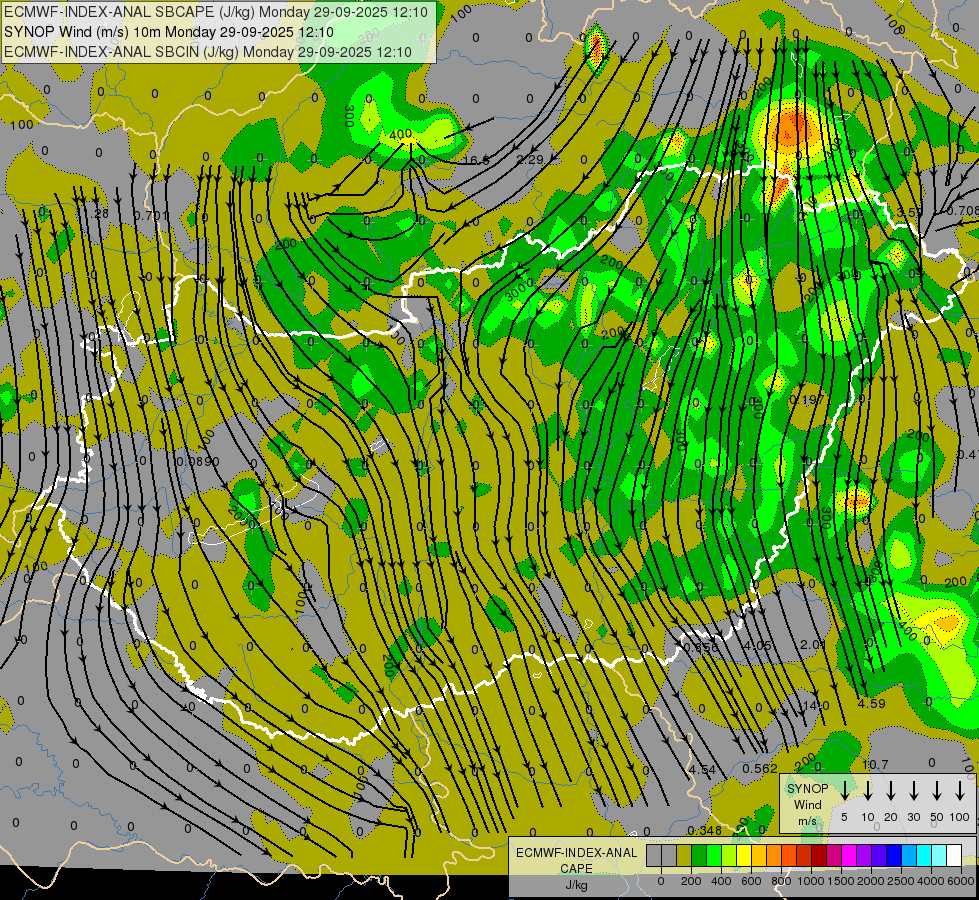Click the 100 speed label in wind legend
Screen dimensions: 979x900
pos(960,817)
